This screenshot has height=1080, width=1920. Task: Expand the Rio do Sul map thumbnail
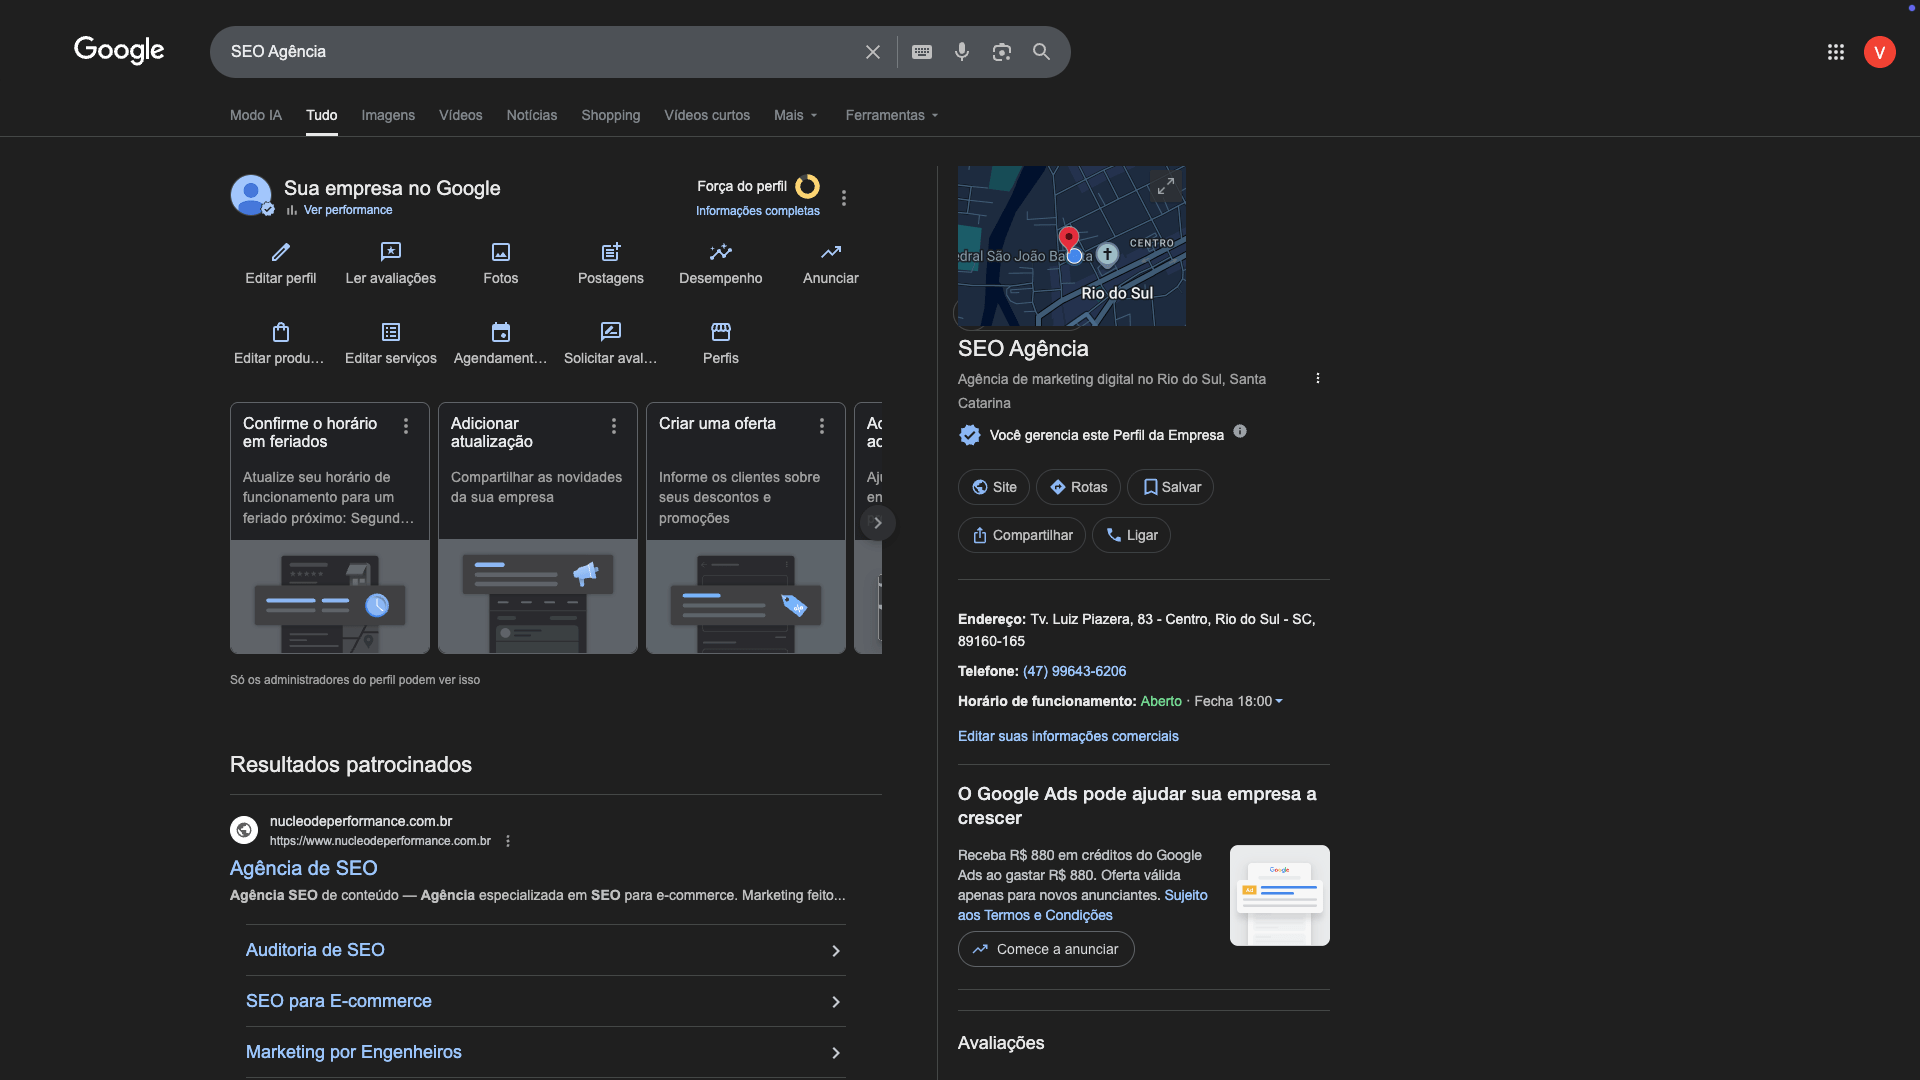1165,187
